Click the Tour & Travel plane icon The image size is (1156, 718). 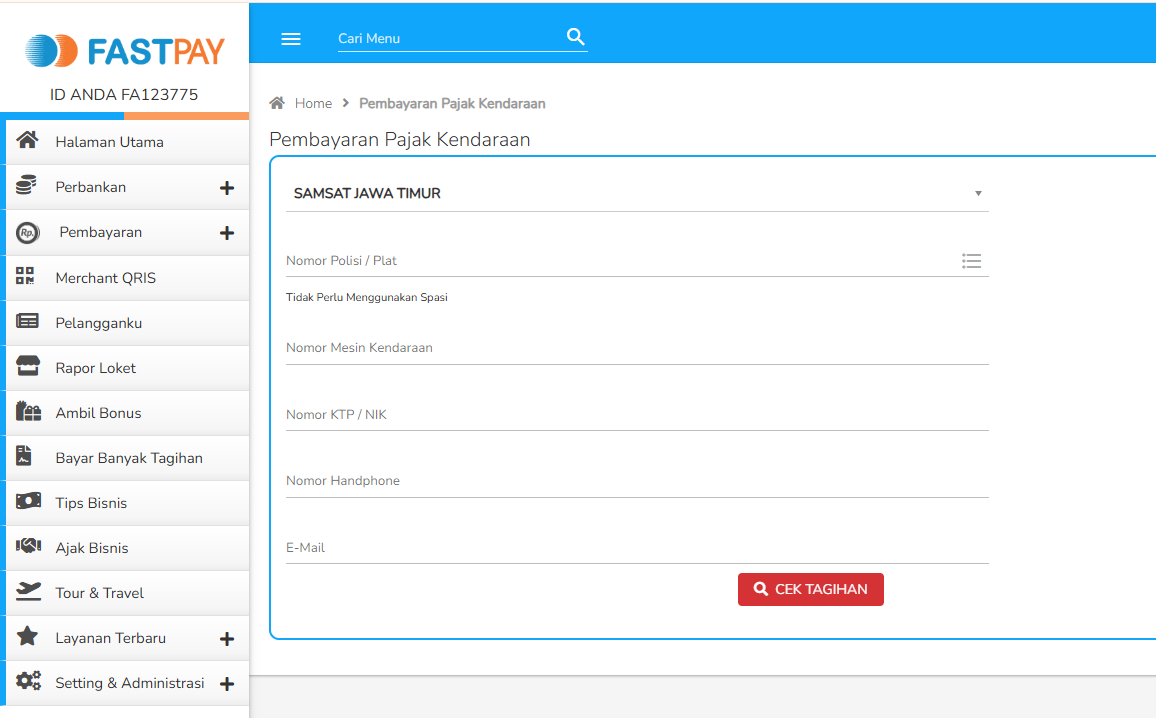(27, 592)
